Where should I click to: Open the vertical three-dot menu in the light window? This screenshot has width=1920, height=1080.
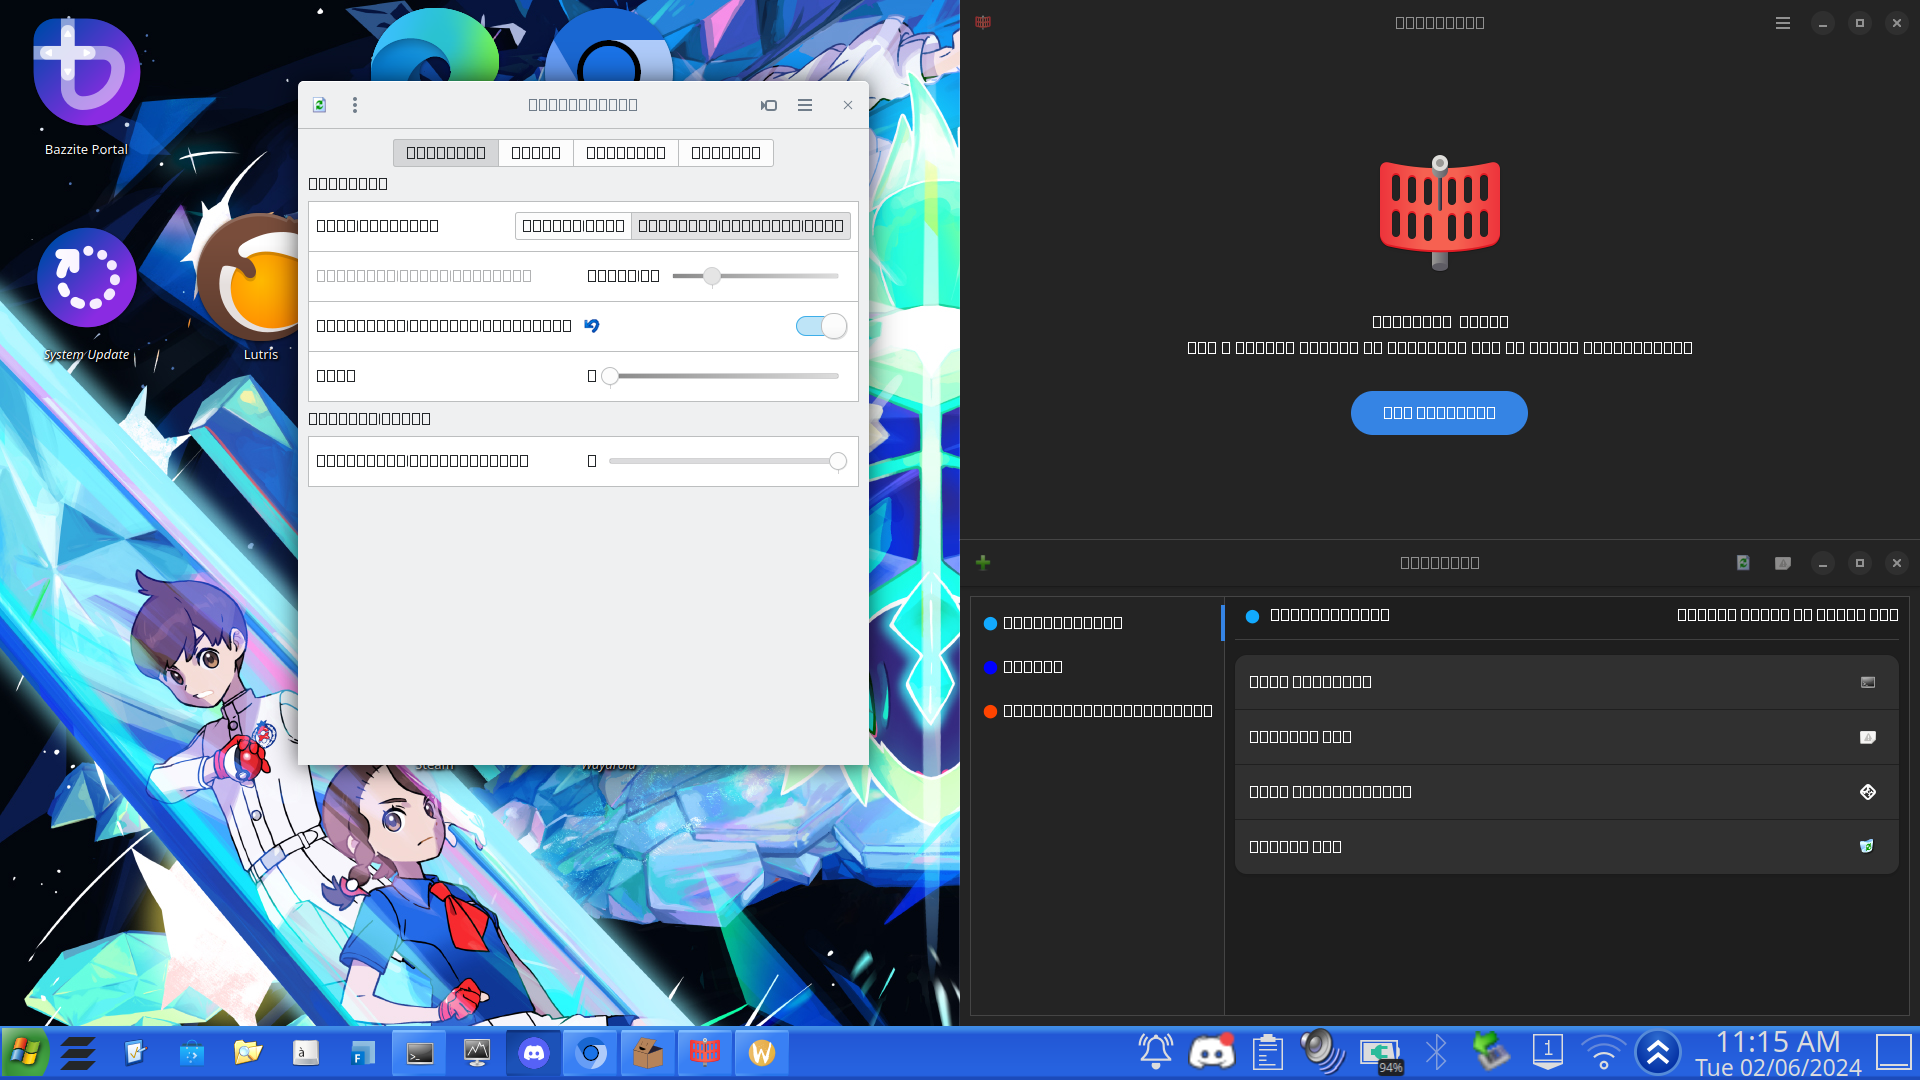pos(355,105)
